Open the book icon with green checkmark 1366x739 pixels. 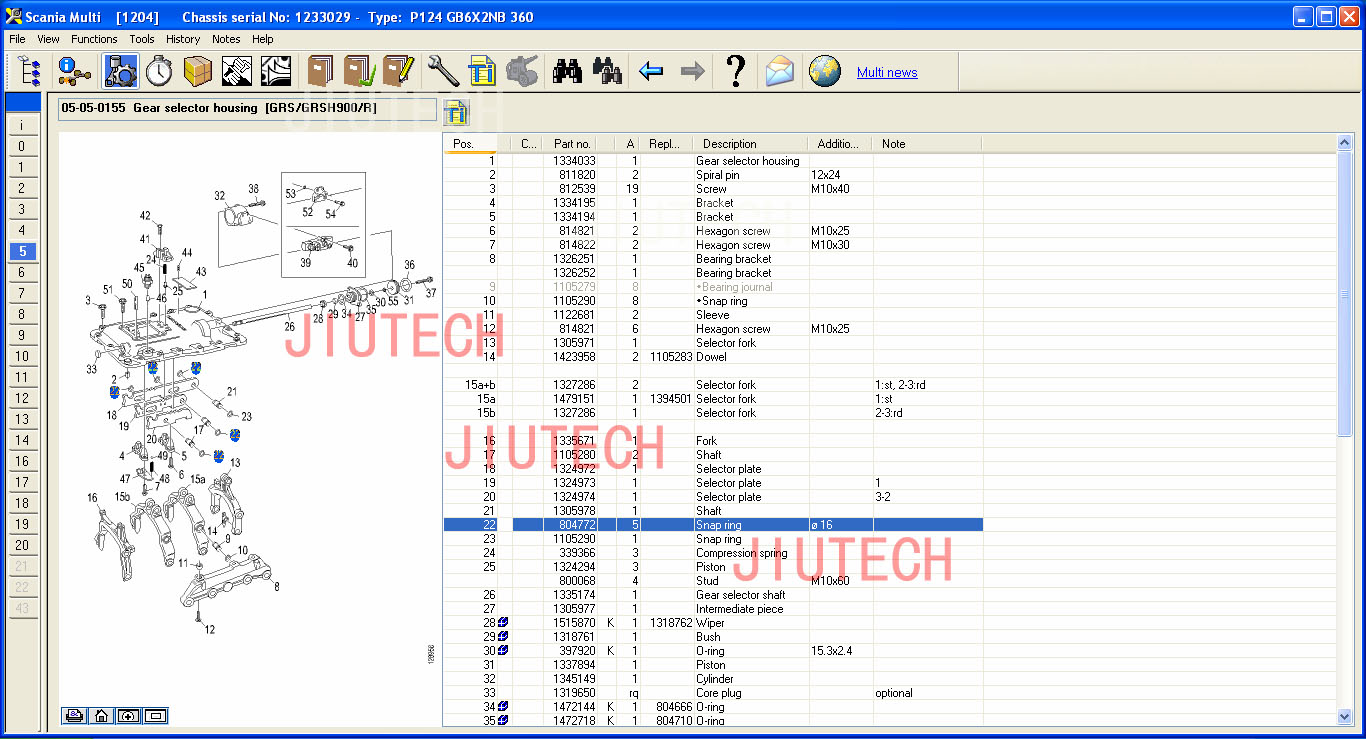[359, 71]
